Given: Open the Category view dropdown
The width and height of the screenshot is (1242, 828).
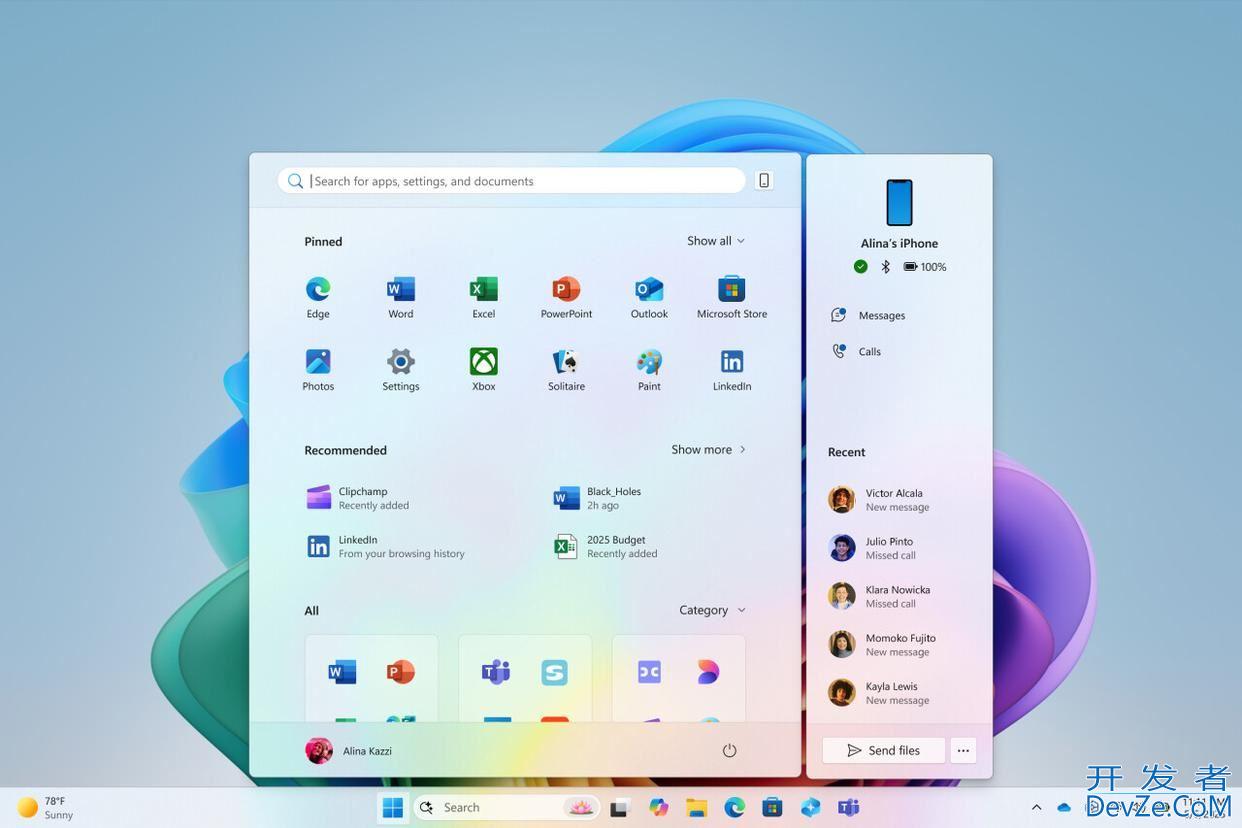Looking at the screenshot, I should coord(712,610).
